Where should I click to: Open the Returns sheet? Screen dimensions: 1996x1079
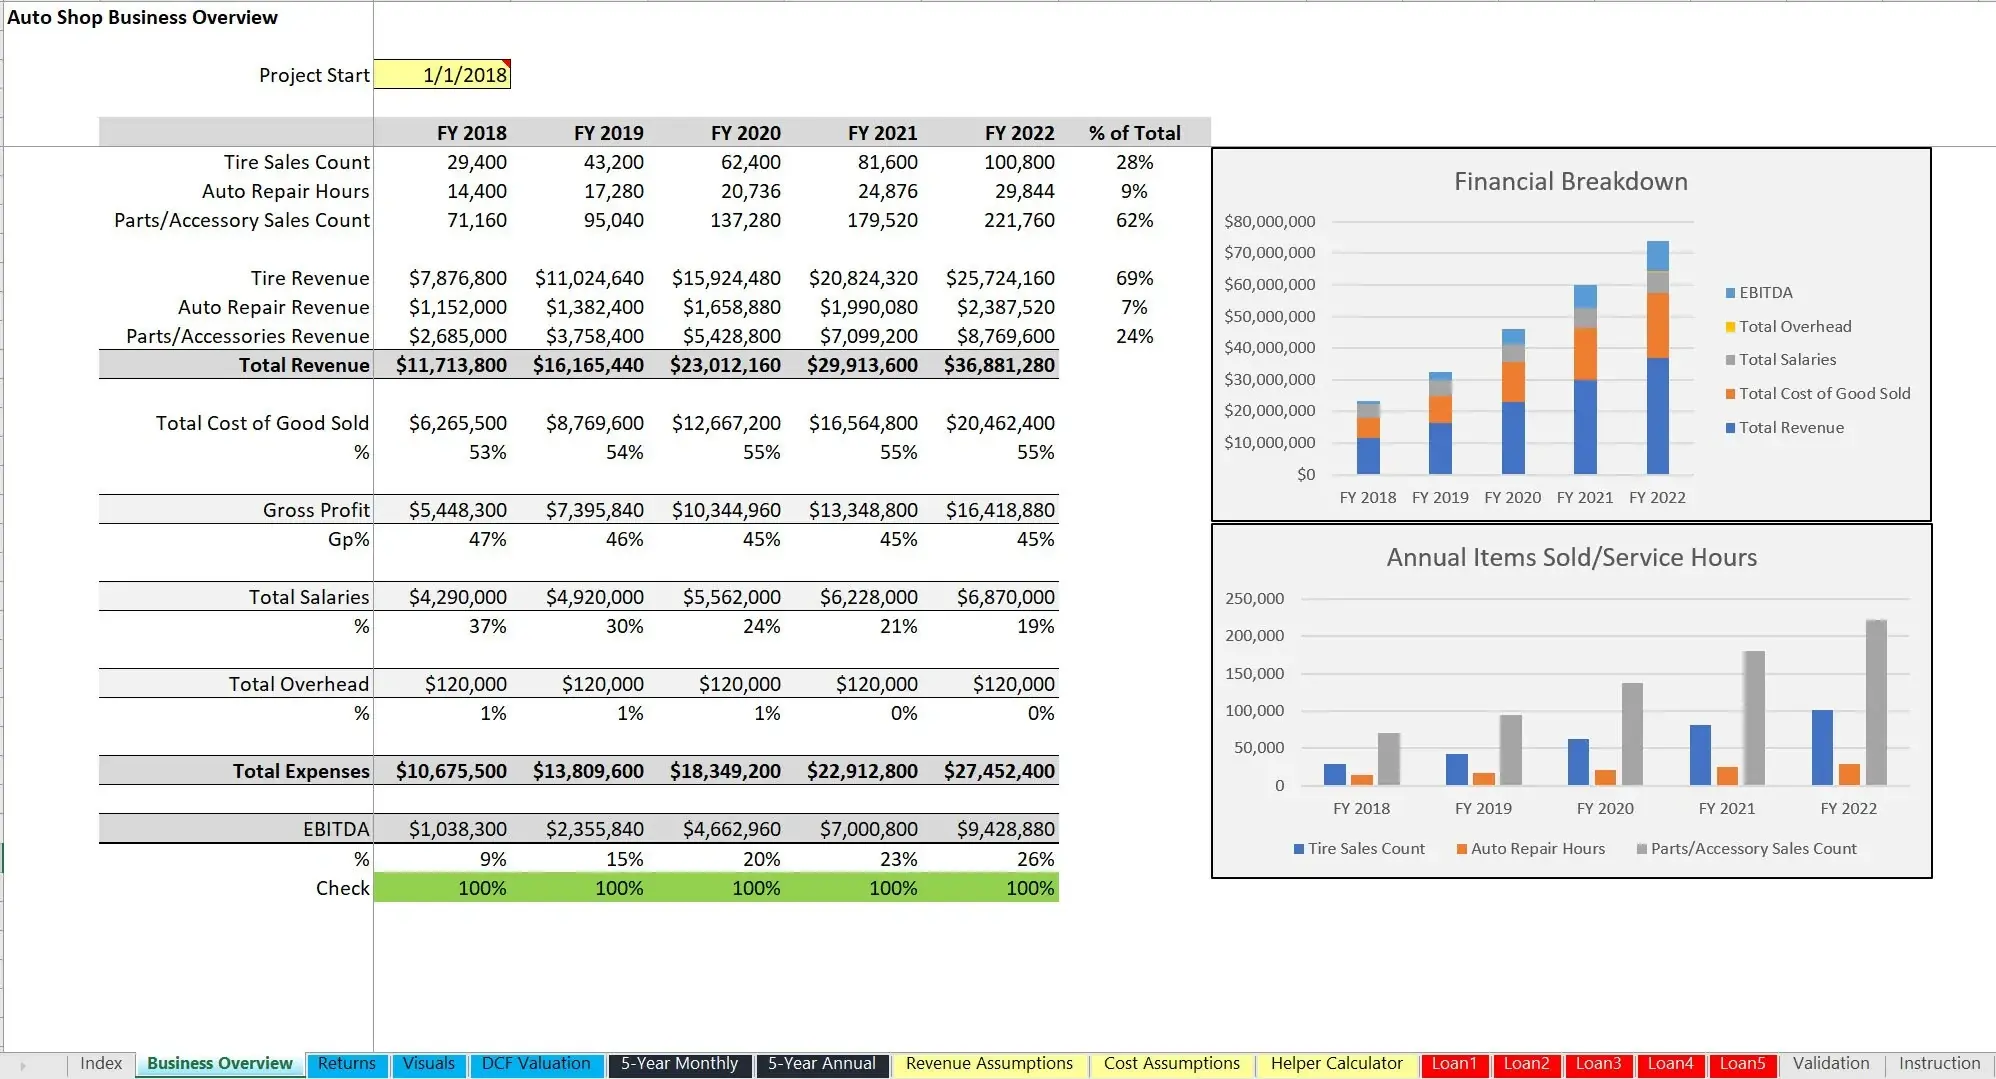pyautogui.click(x=346, y=1064)
